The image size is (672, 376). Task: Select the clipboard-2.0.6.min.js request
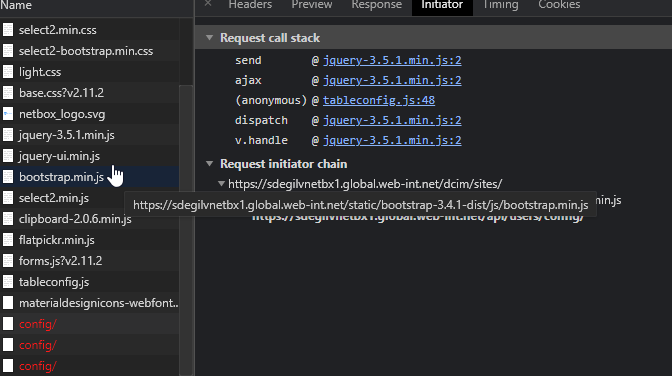[90, 219]
